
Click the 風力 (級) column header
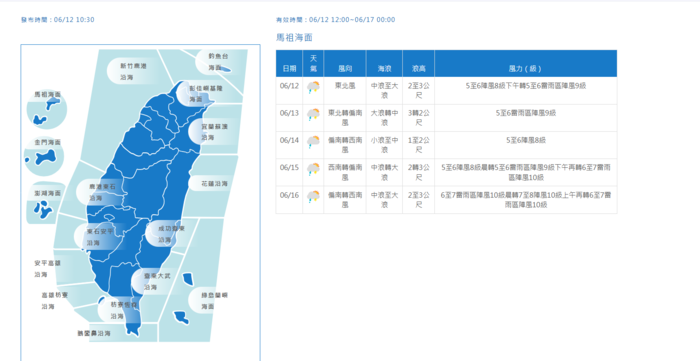(525, 69)
